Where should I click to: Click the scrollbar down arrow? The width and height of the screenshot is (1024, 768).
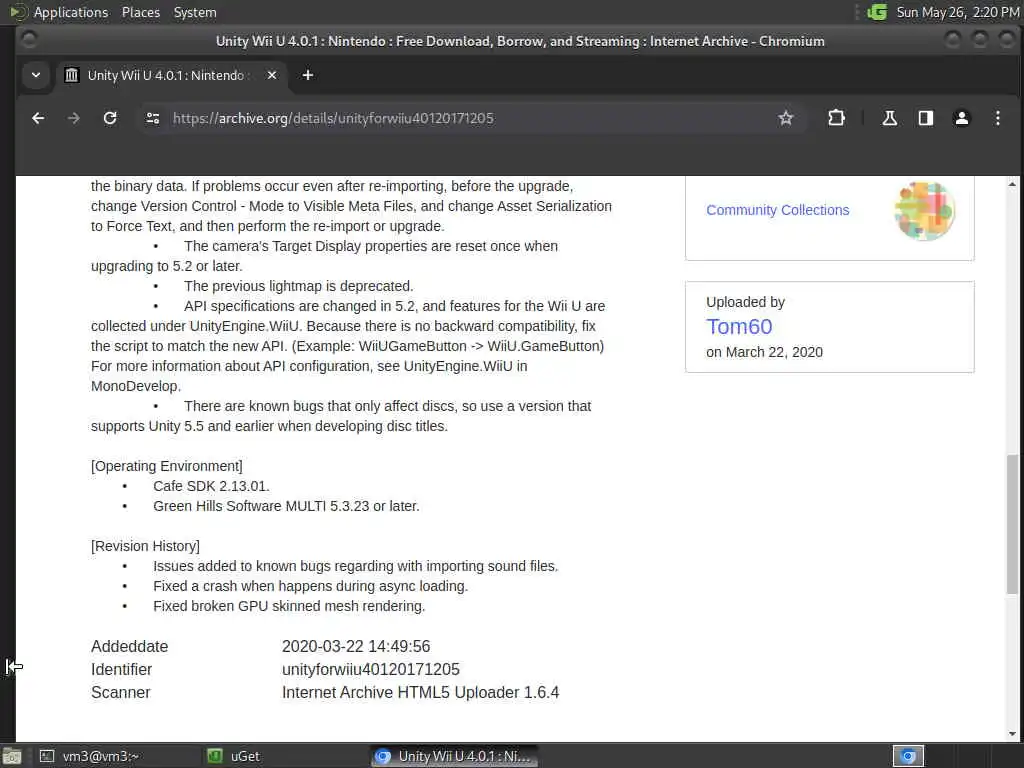[x=1012, y=734]
